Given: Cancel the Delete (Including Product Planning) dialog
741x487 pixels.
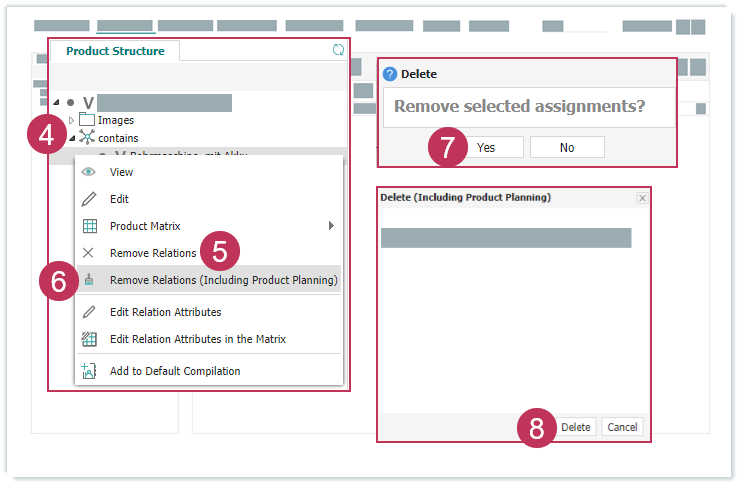Looking at the screenshot, I should click(622, 427).
